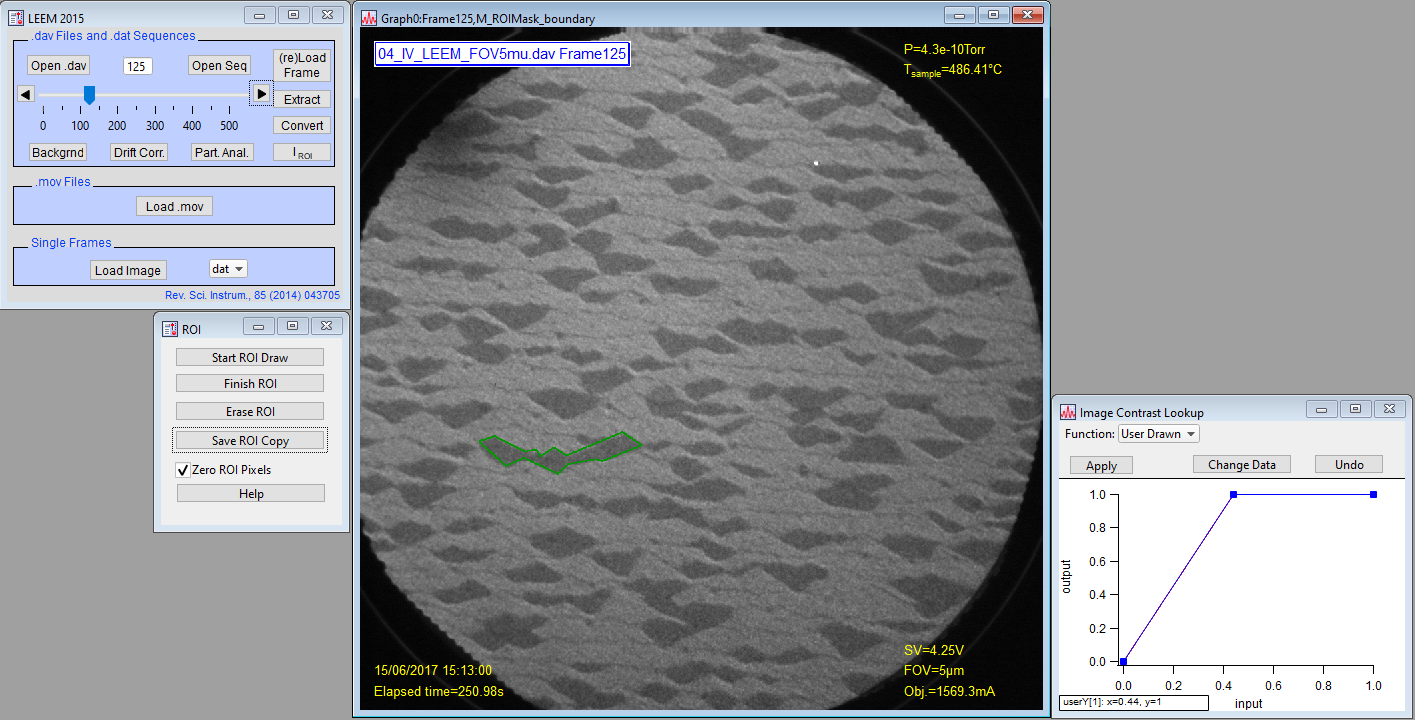Click the frame slider left arrow
The height and width of the screenshot is (720, 1415).
pyautogui.click(x=26, y=94)
